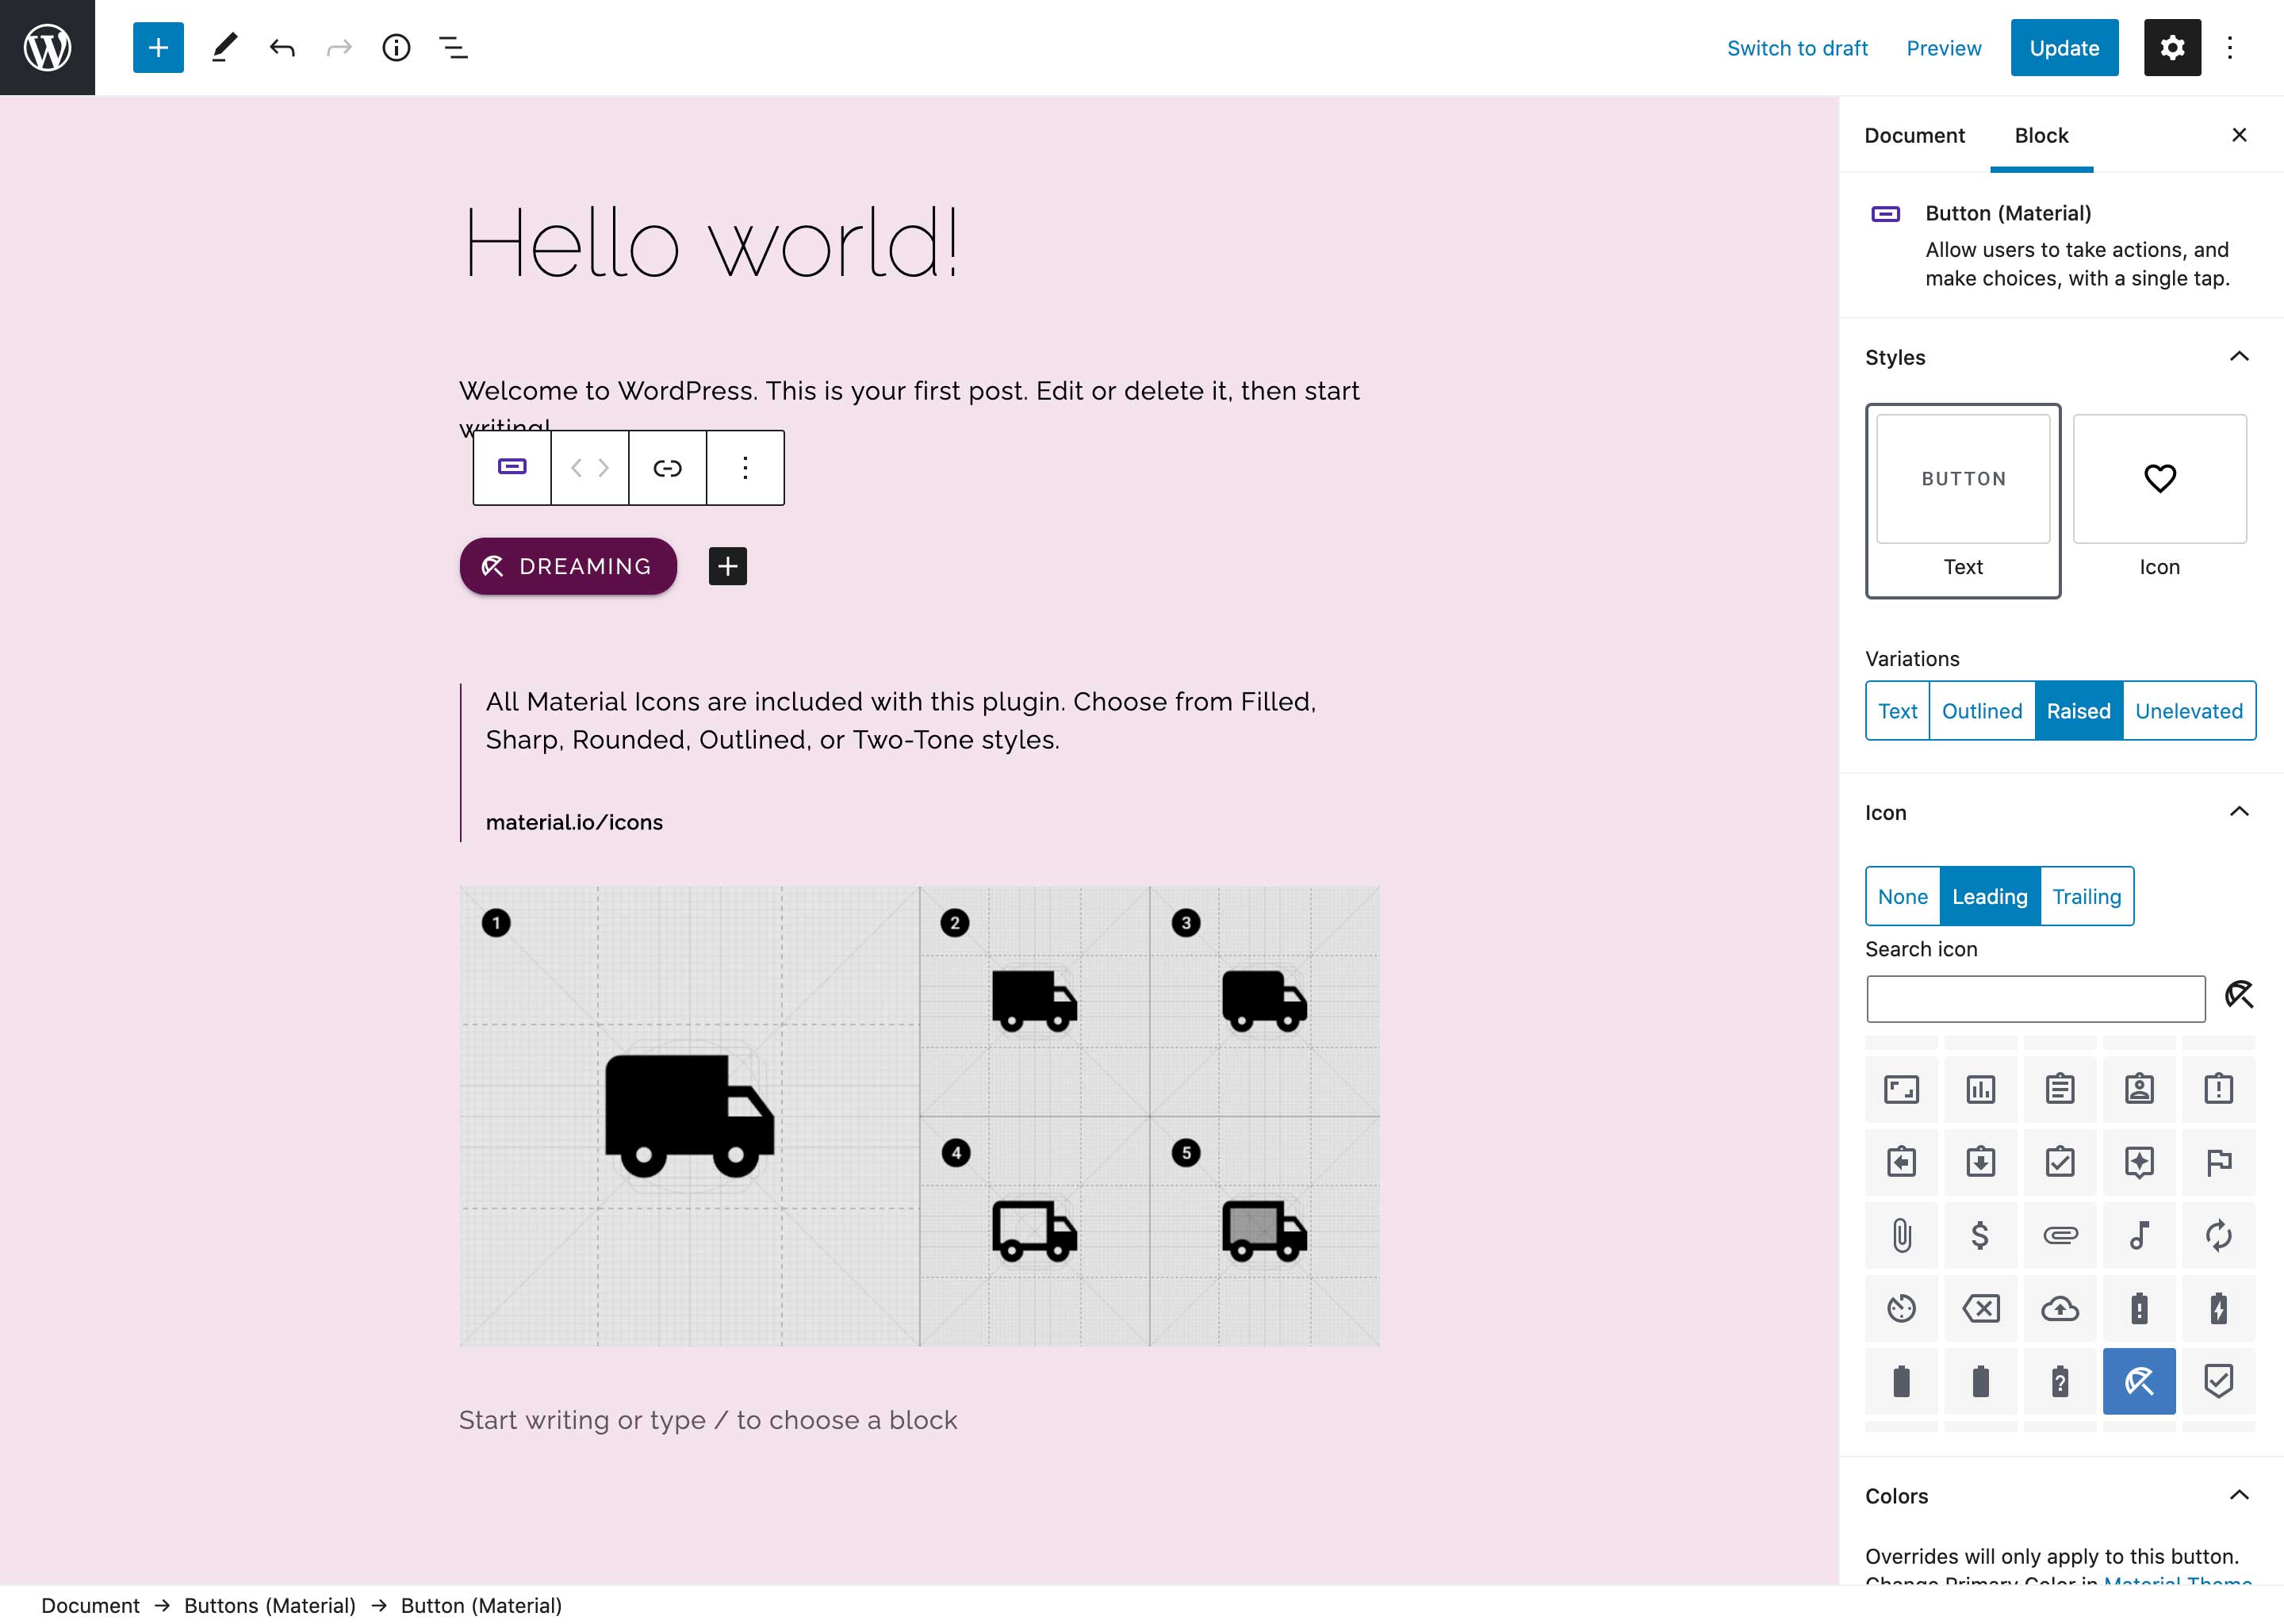This screenshot has height=1624, width=2284.
Task: Open the block navigation list view
Action: [454, 47]
